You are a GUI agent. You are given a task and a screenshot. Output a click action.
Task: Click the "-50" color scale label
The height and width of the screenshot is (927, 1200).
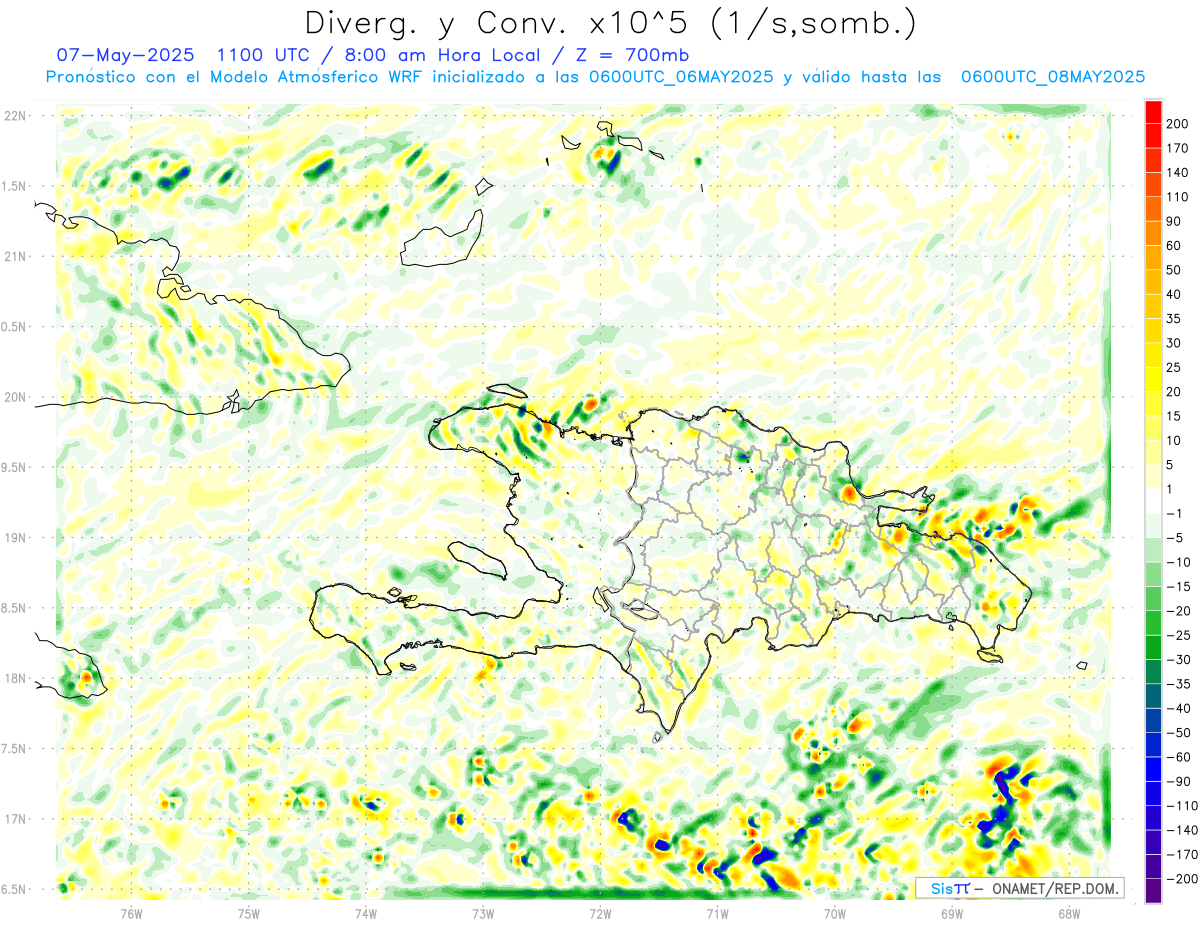[x=1180, y=733]
